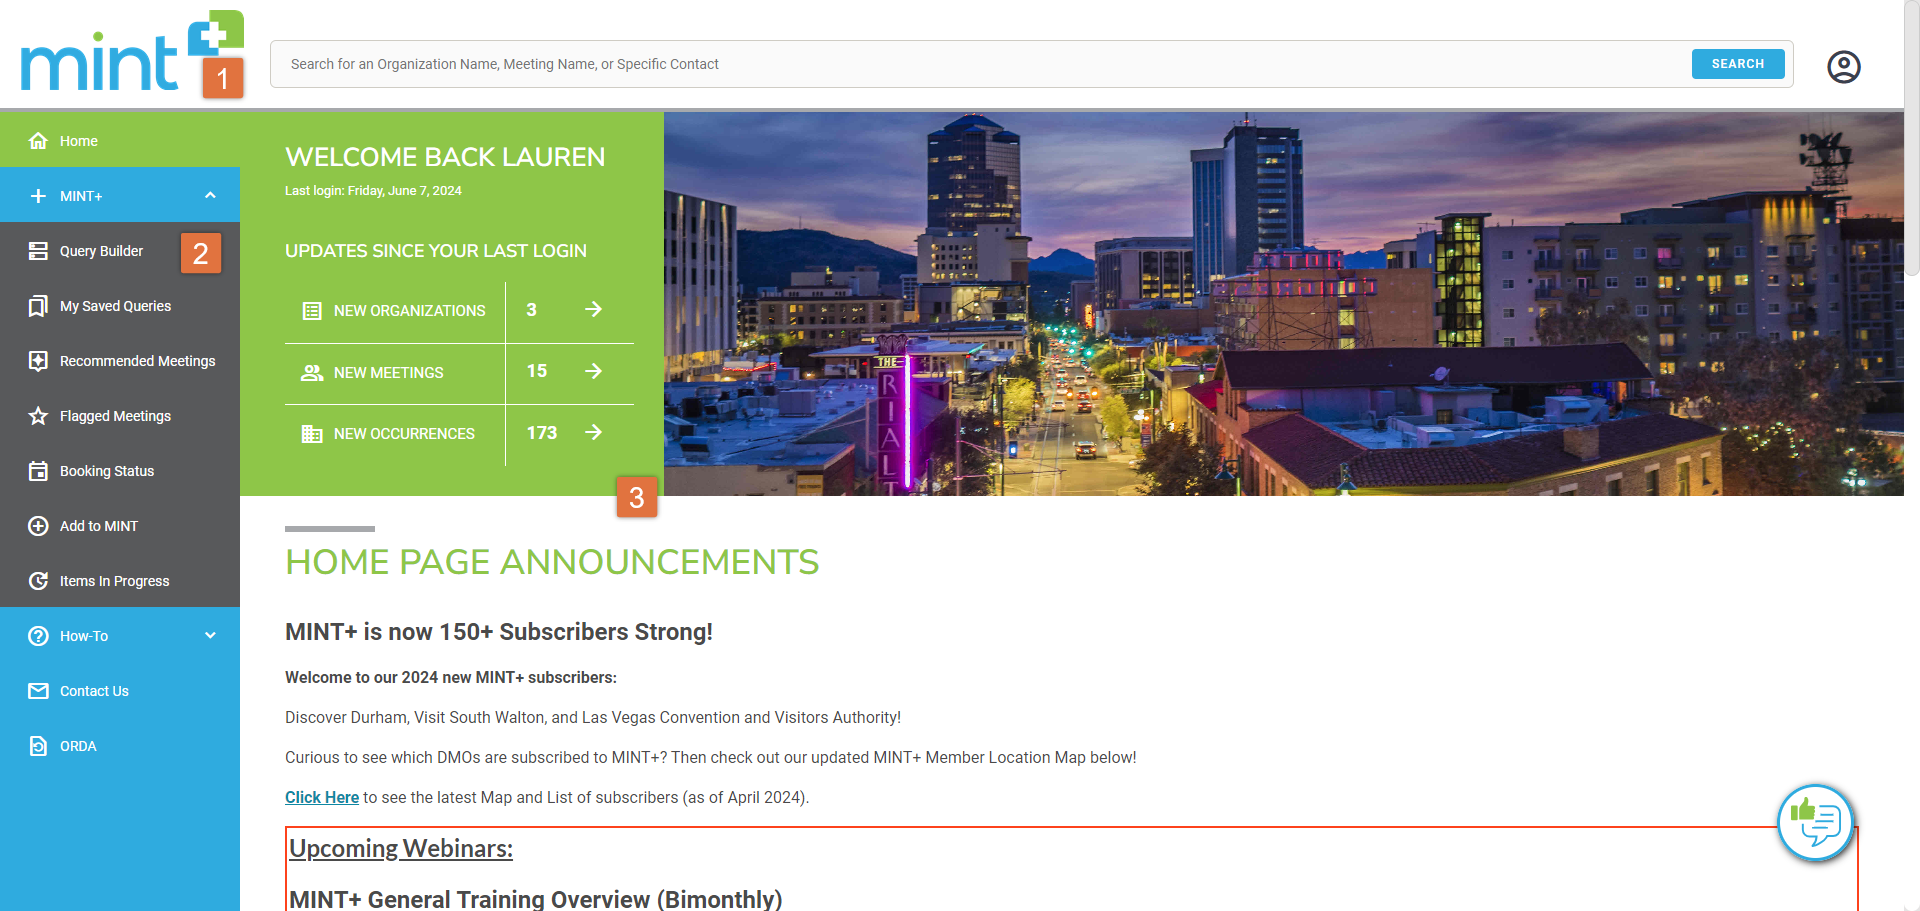The image size is (1920, 911).
Task: Open ORDA from the sidebar
Action: [120, 746]
